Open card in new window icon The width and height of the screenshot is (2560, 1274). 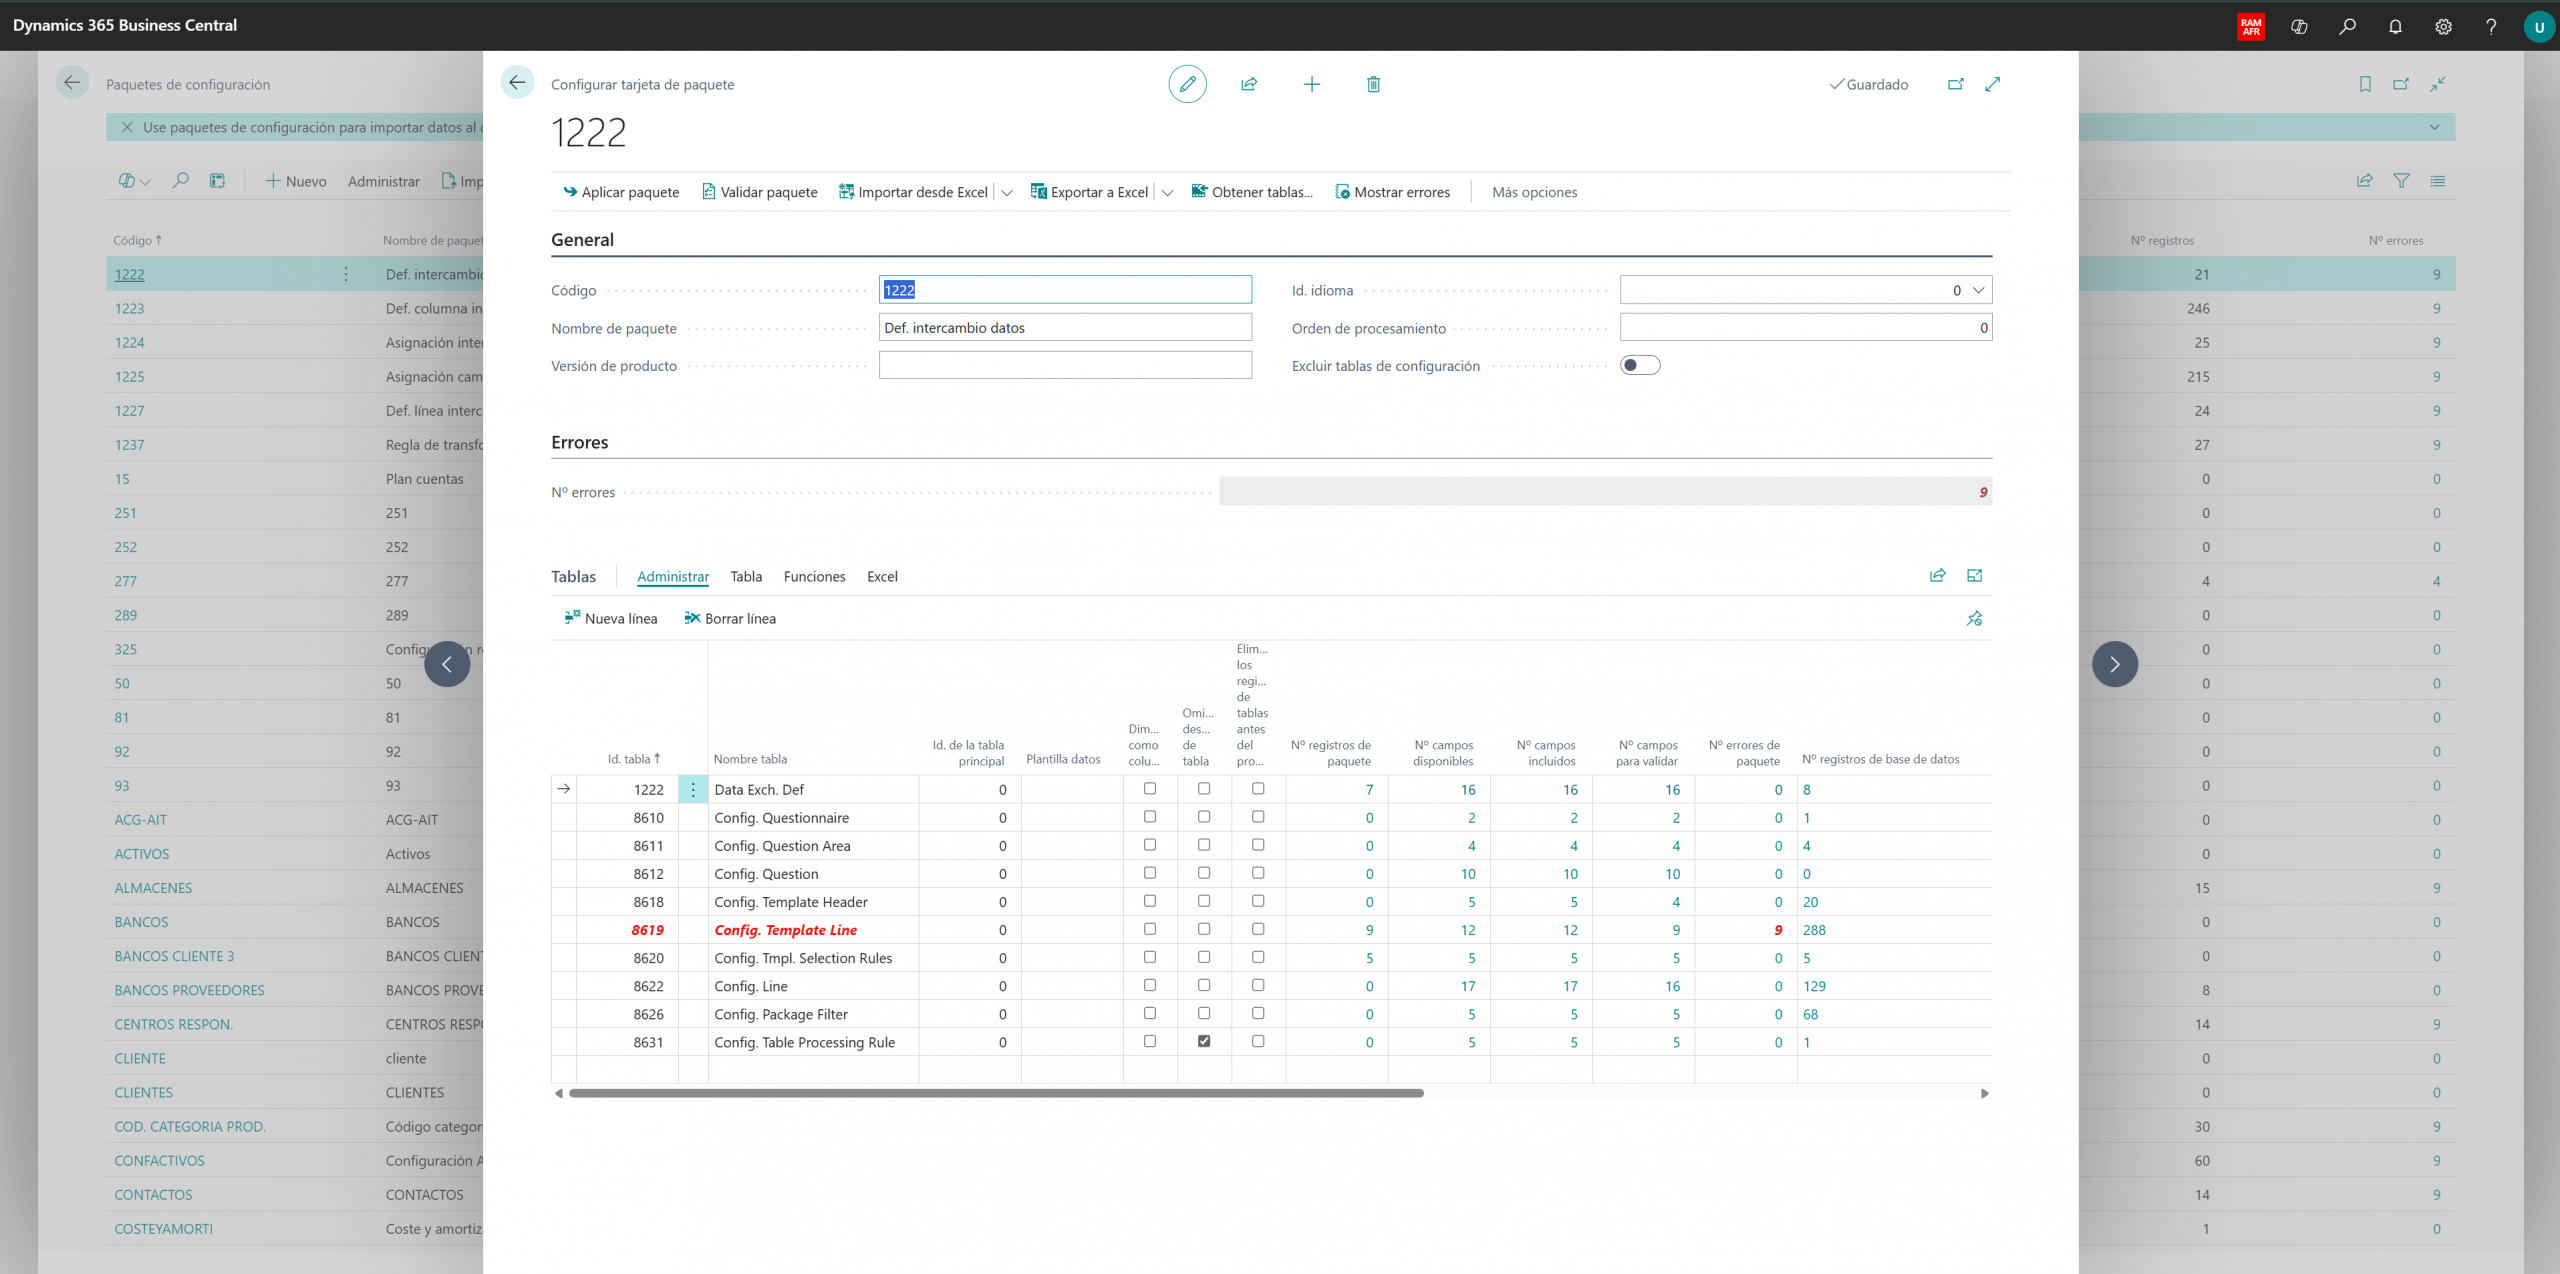pos(1955,84)
